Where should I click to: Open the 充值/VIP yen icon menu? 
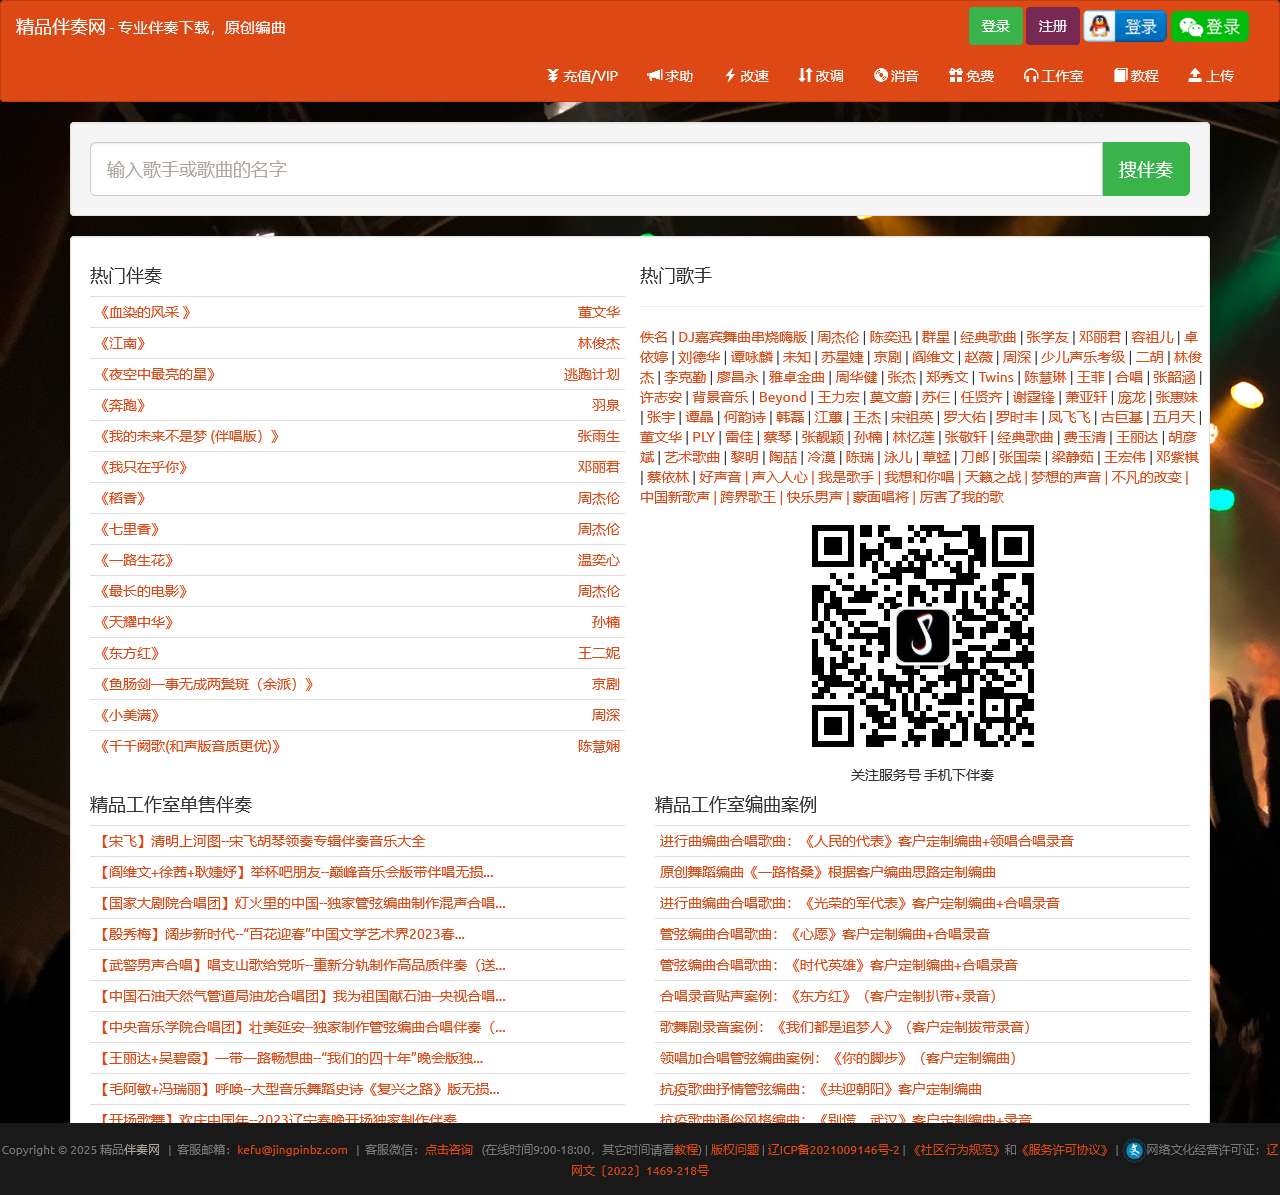552,76
